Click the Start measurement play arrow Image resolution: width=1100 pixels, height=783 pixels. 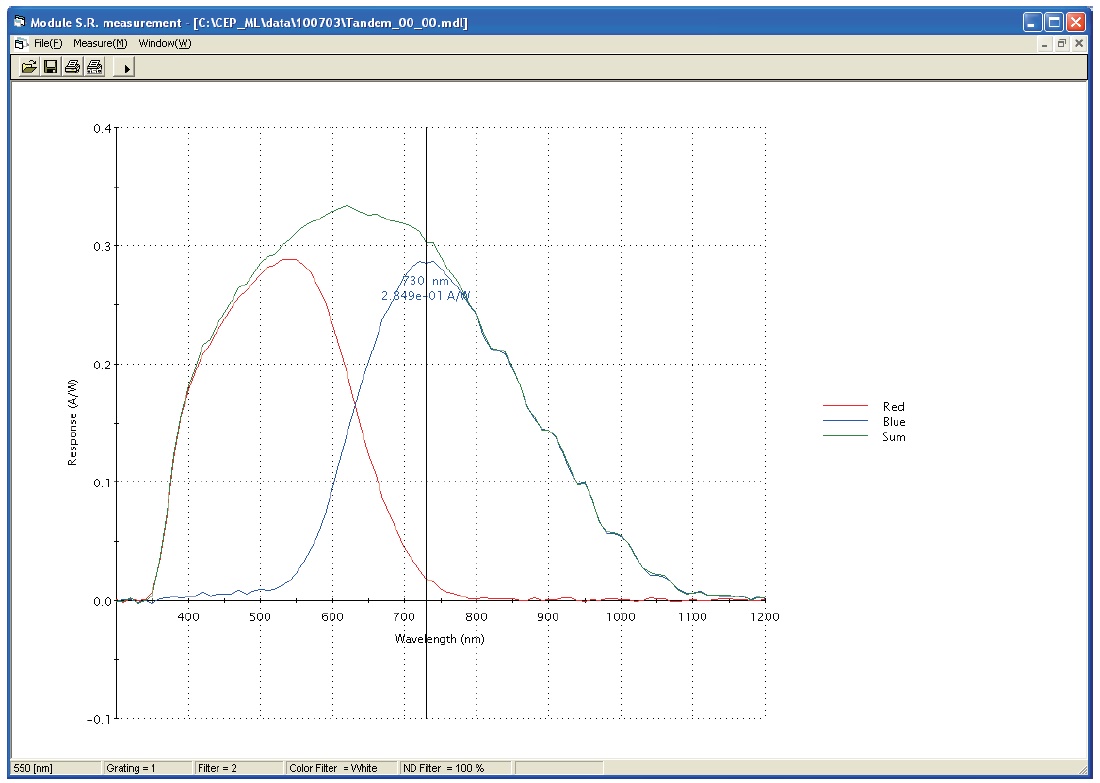tap(126, 68)
